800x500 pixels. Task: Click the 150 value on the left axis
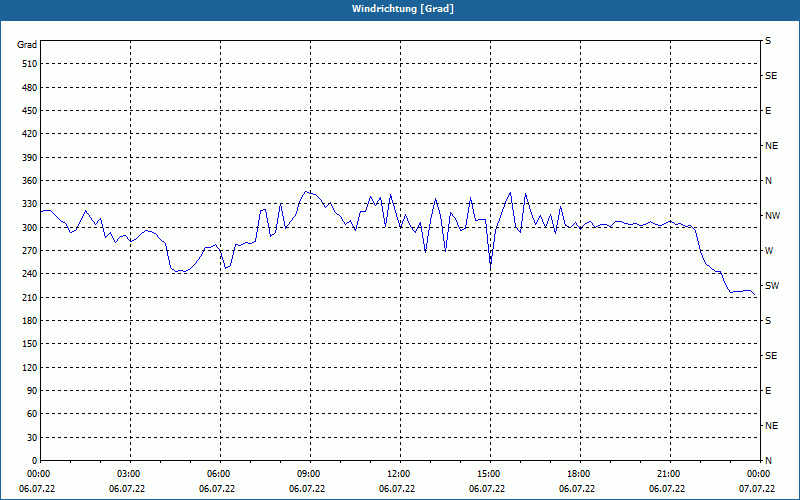coord(30,344)
